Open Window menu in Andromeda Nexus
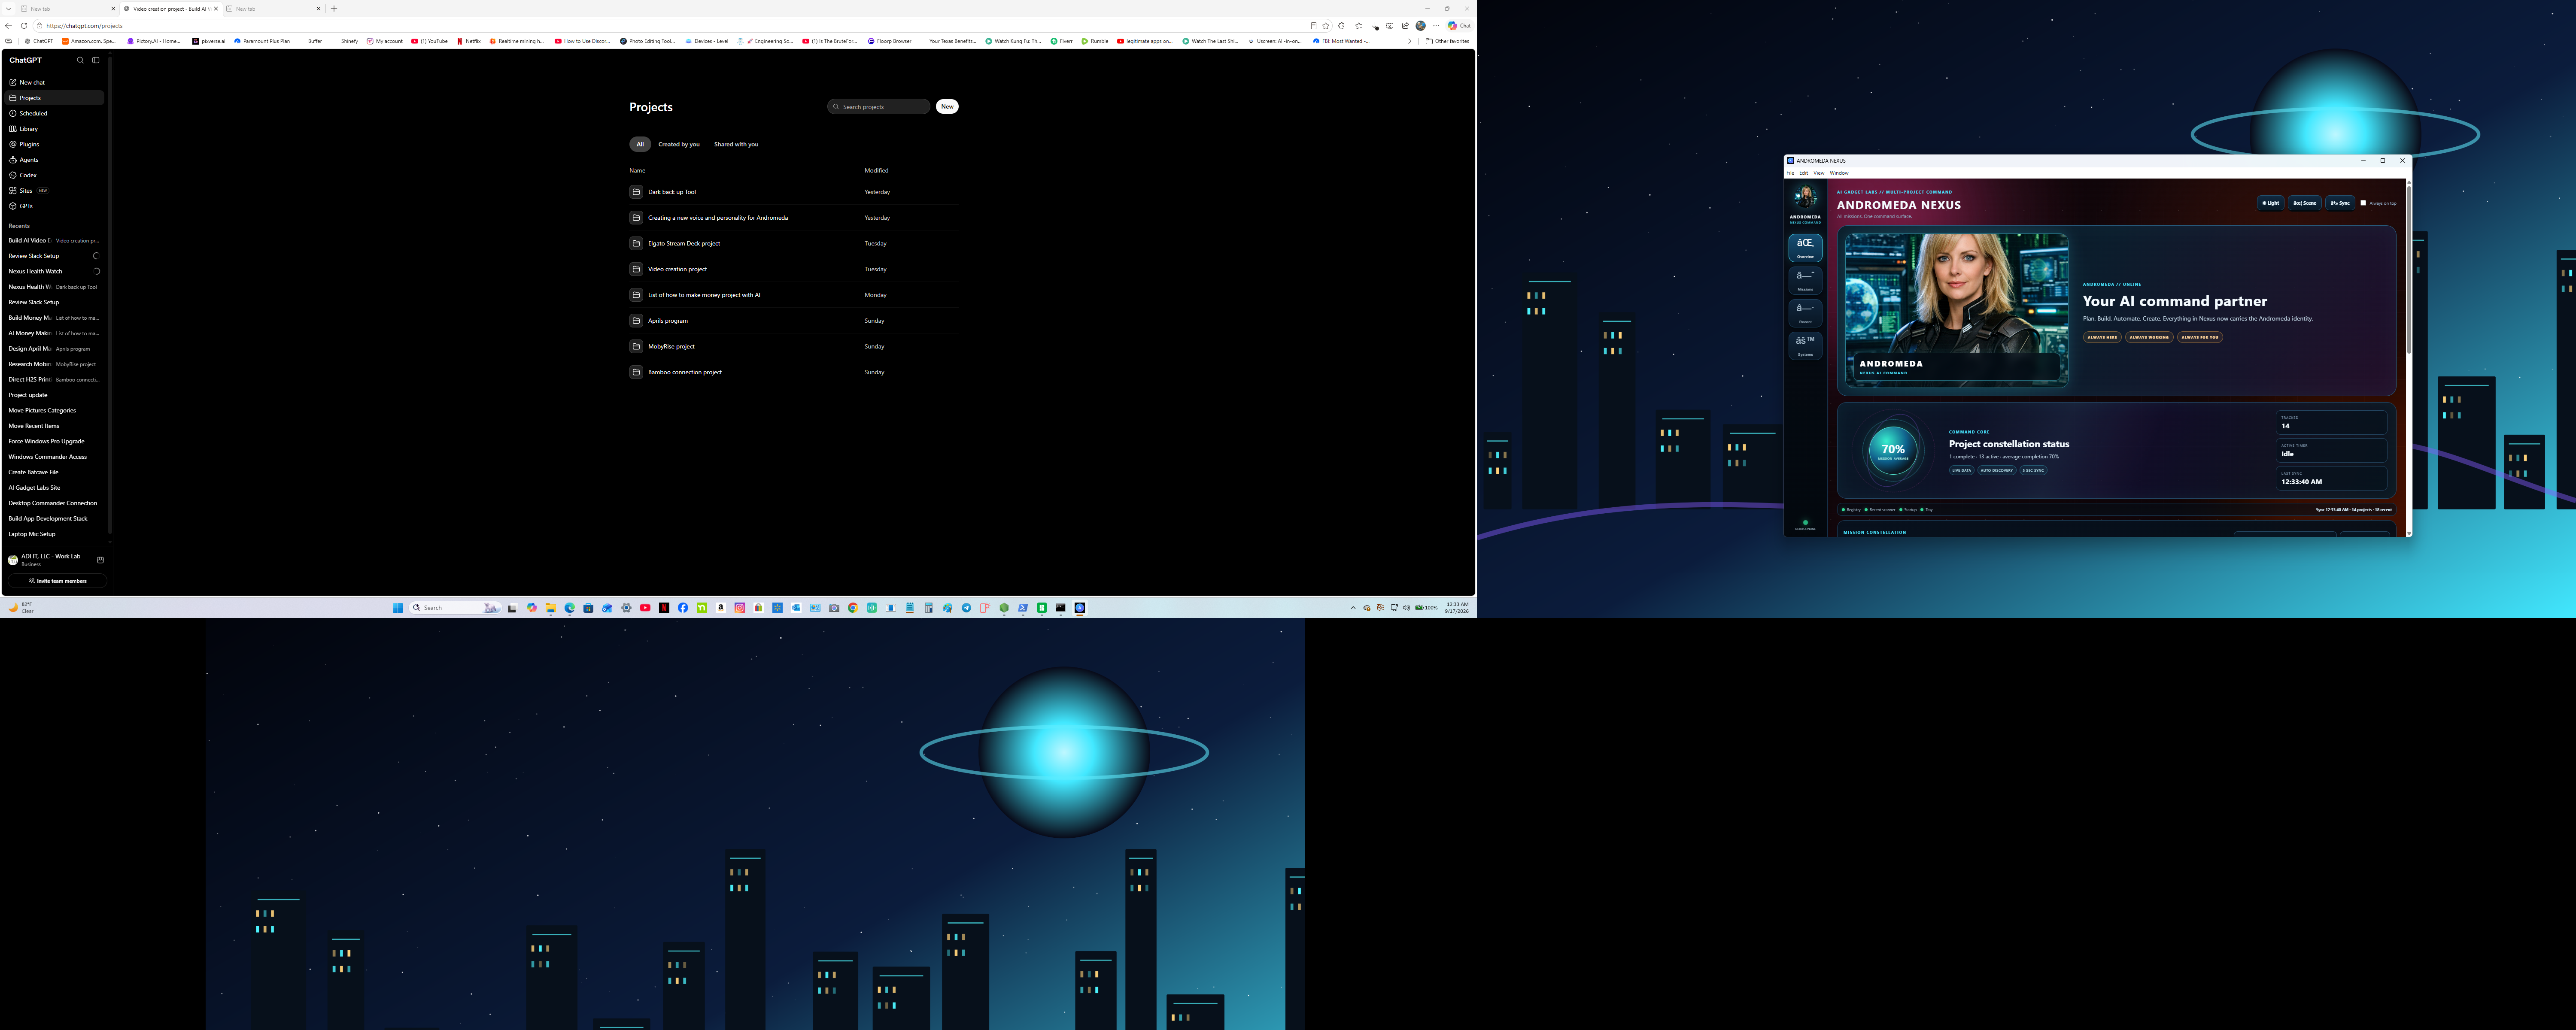Image resolution: width=2576 pixels, height=1030 pixels. point(1839,173)
